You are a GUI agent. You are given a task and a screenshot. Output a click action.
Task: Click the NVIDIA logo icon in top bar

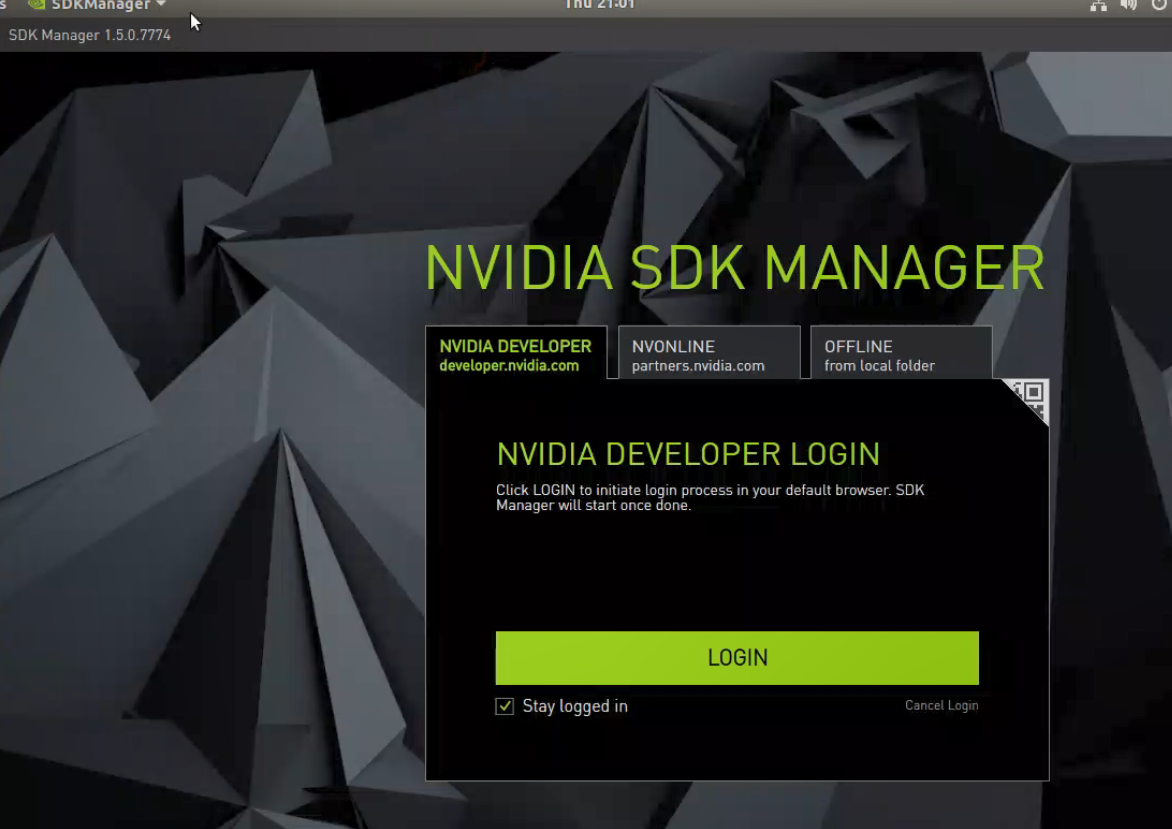coord(36,4)
